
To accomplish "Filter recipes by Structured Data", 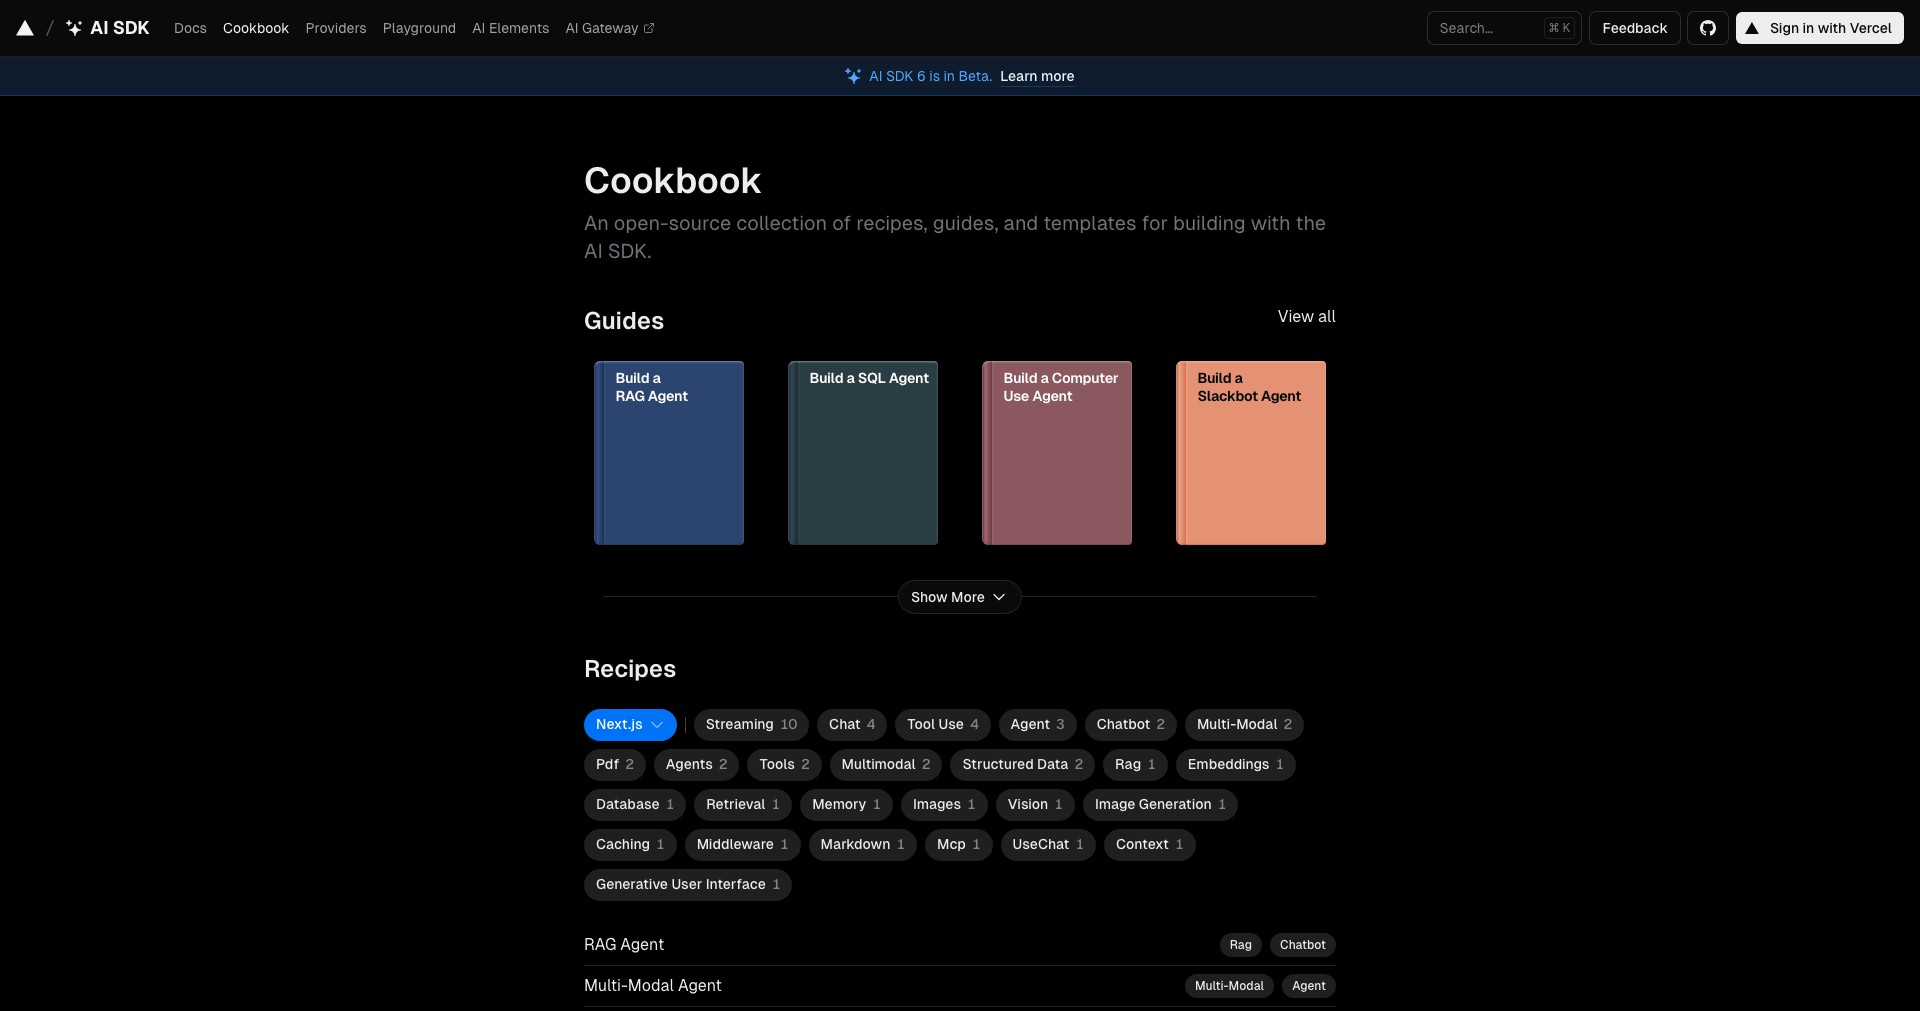I will pos(1022,765).
